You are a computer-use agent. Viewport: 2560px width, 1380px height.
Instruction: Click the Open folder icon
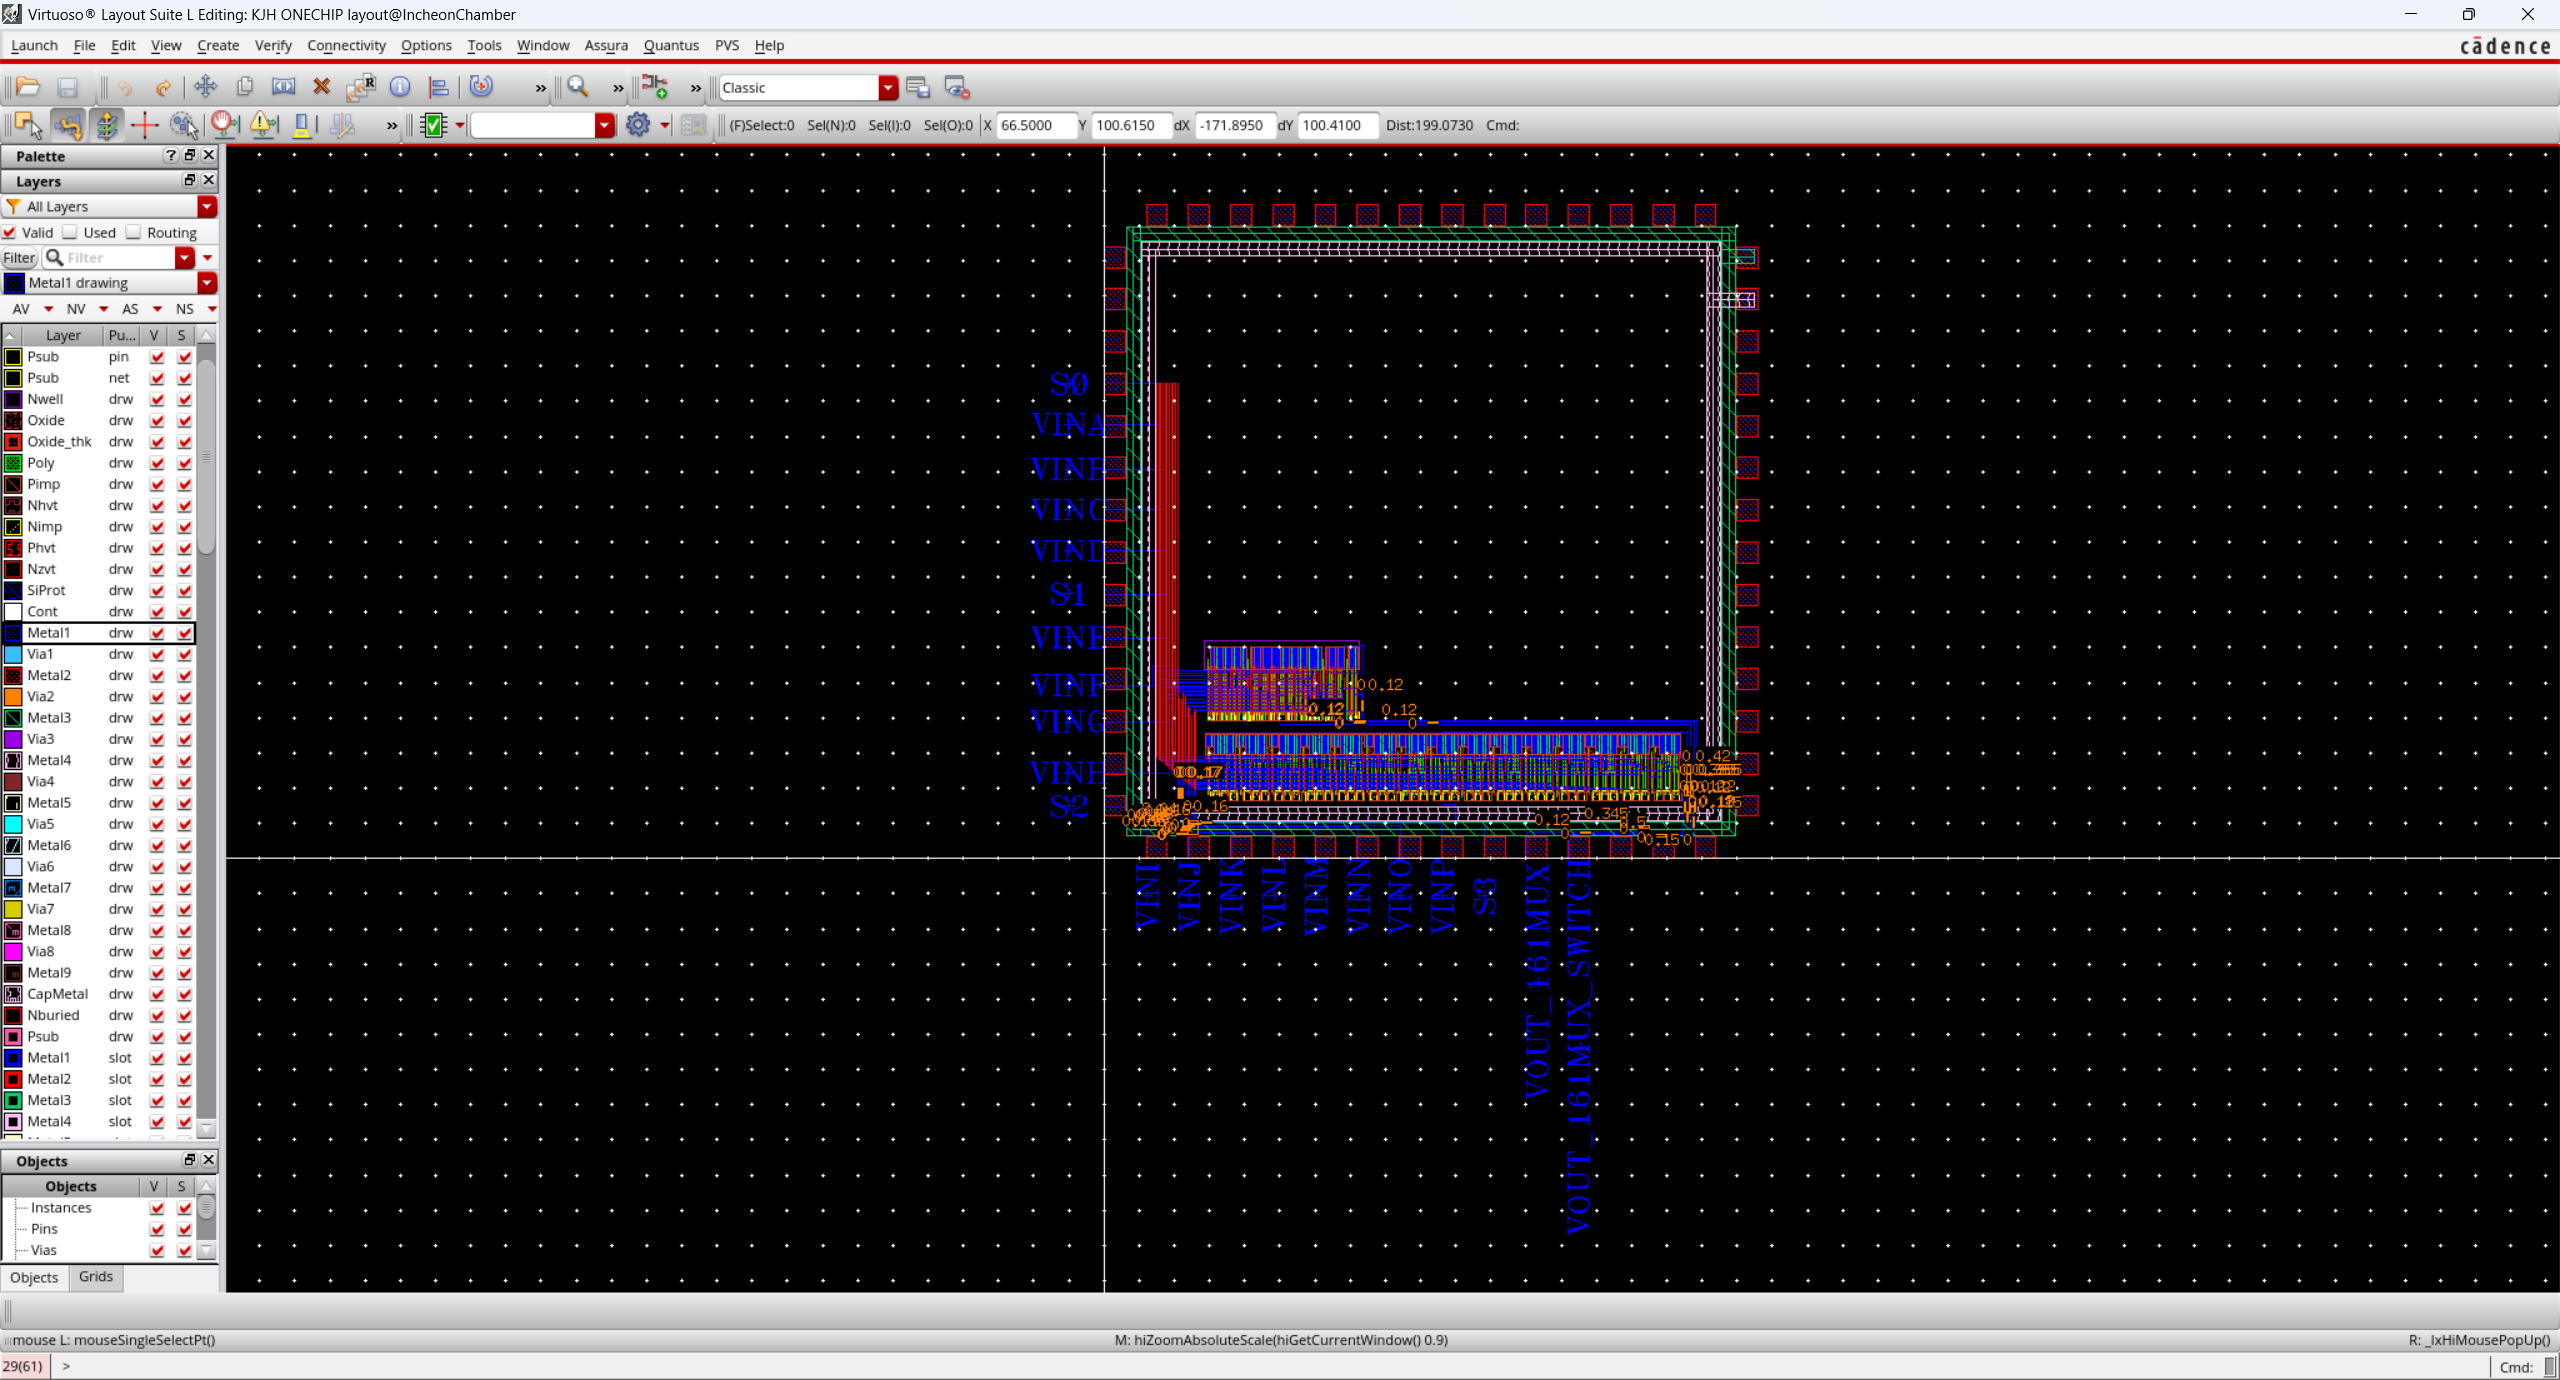coord(28,87)
